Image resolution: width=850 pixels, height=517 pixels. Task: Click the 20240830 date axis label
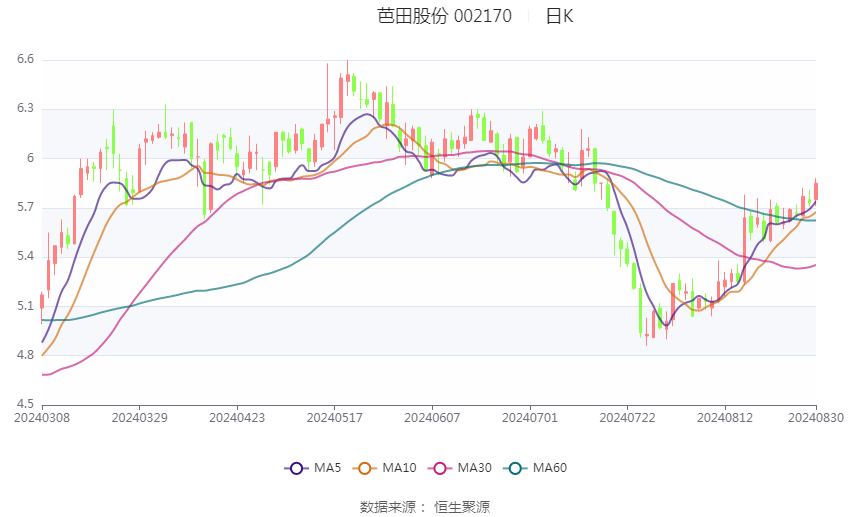[816, 418]
